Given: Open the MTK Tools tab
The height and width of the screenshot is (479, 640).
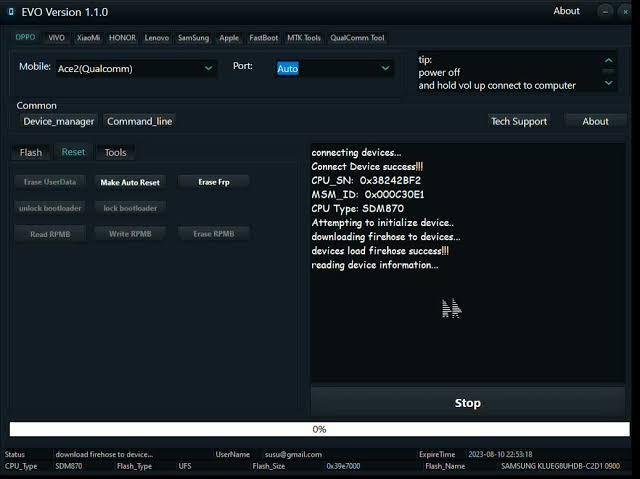Looking at the screenshot, I should pyautogui.click(x=304, y=38).
